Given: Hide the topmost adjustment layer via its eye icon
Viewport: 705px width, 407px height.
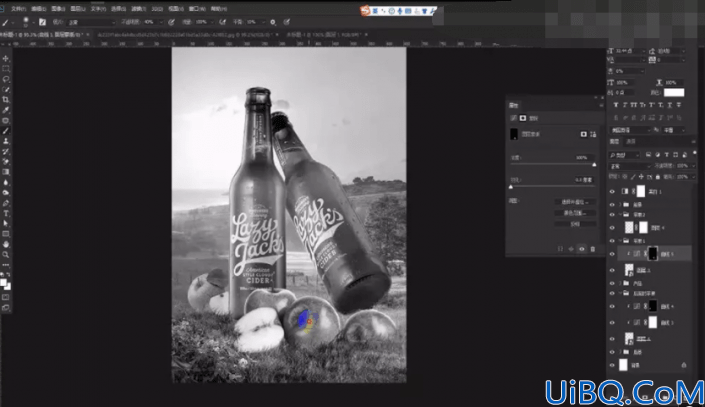Looking at the screenshot, I should pos(612,192).
